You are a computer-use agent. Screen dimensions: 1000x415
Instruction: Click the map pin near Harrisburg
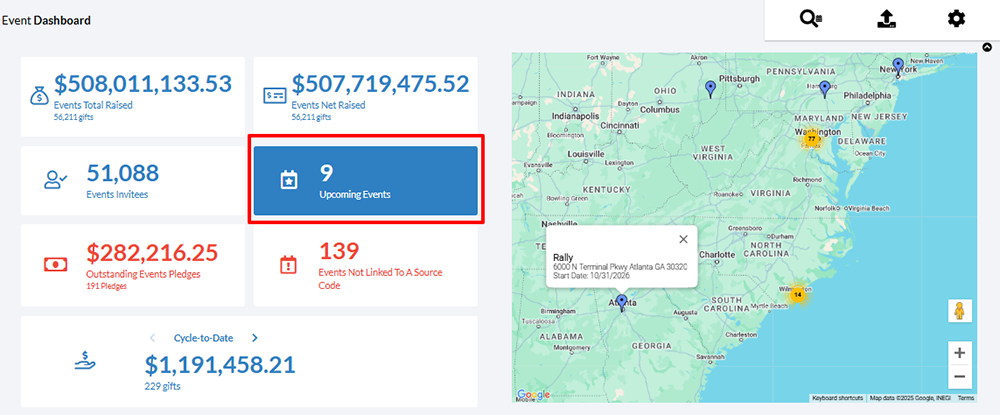[824, 89]
